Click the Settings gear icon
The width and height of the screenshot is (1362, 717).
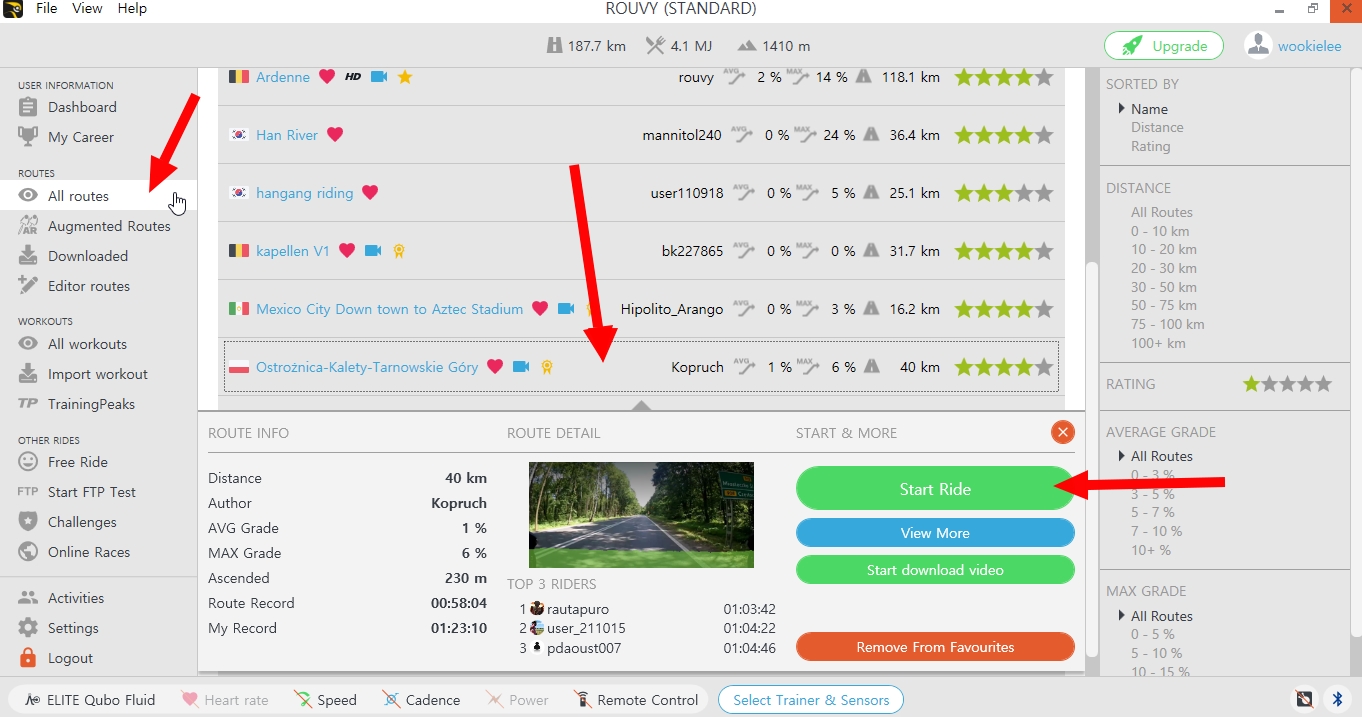click(x=28, y=628)
